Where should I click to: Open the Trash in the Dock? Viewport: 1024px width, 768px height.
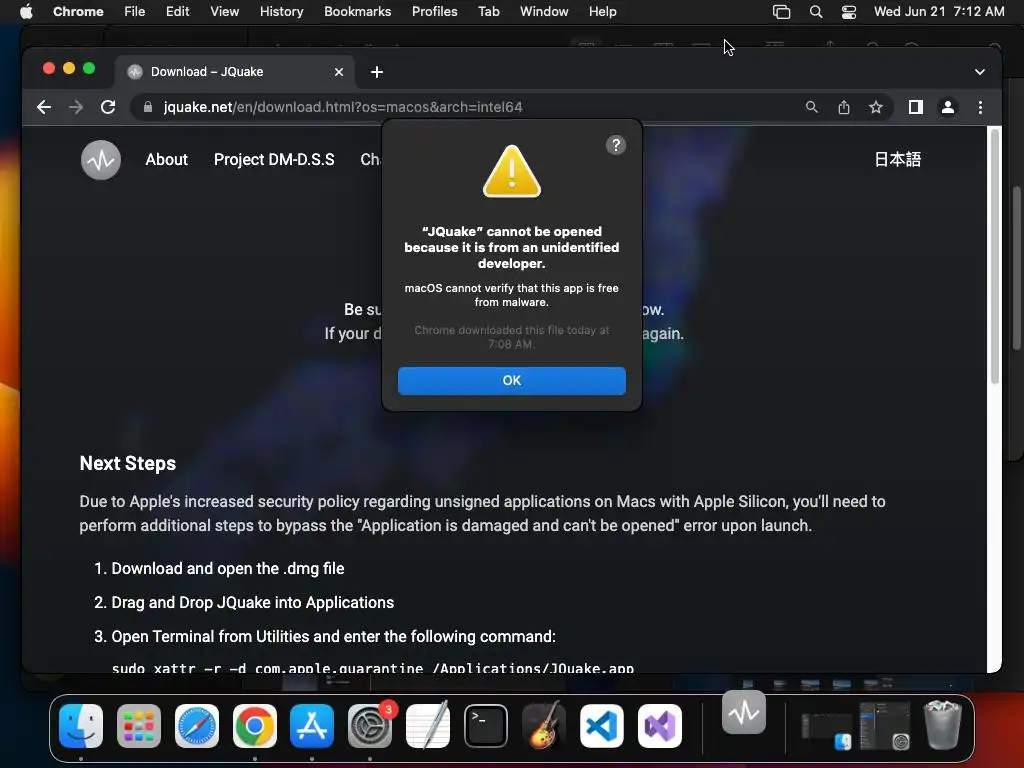pyautogui.click(x=944, y=725)
